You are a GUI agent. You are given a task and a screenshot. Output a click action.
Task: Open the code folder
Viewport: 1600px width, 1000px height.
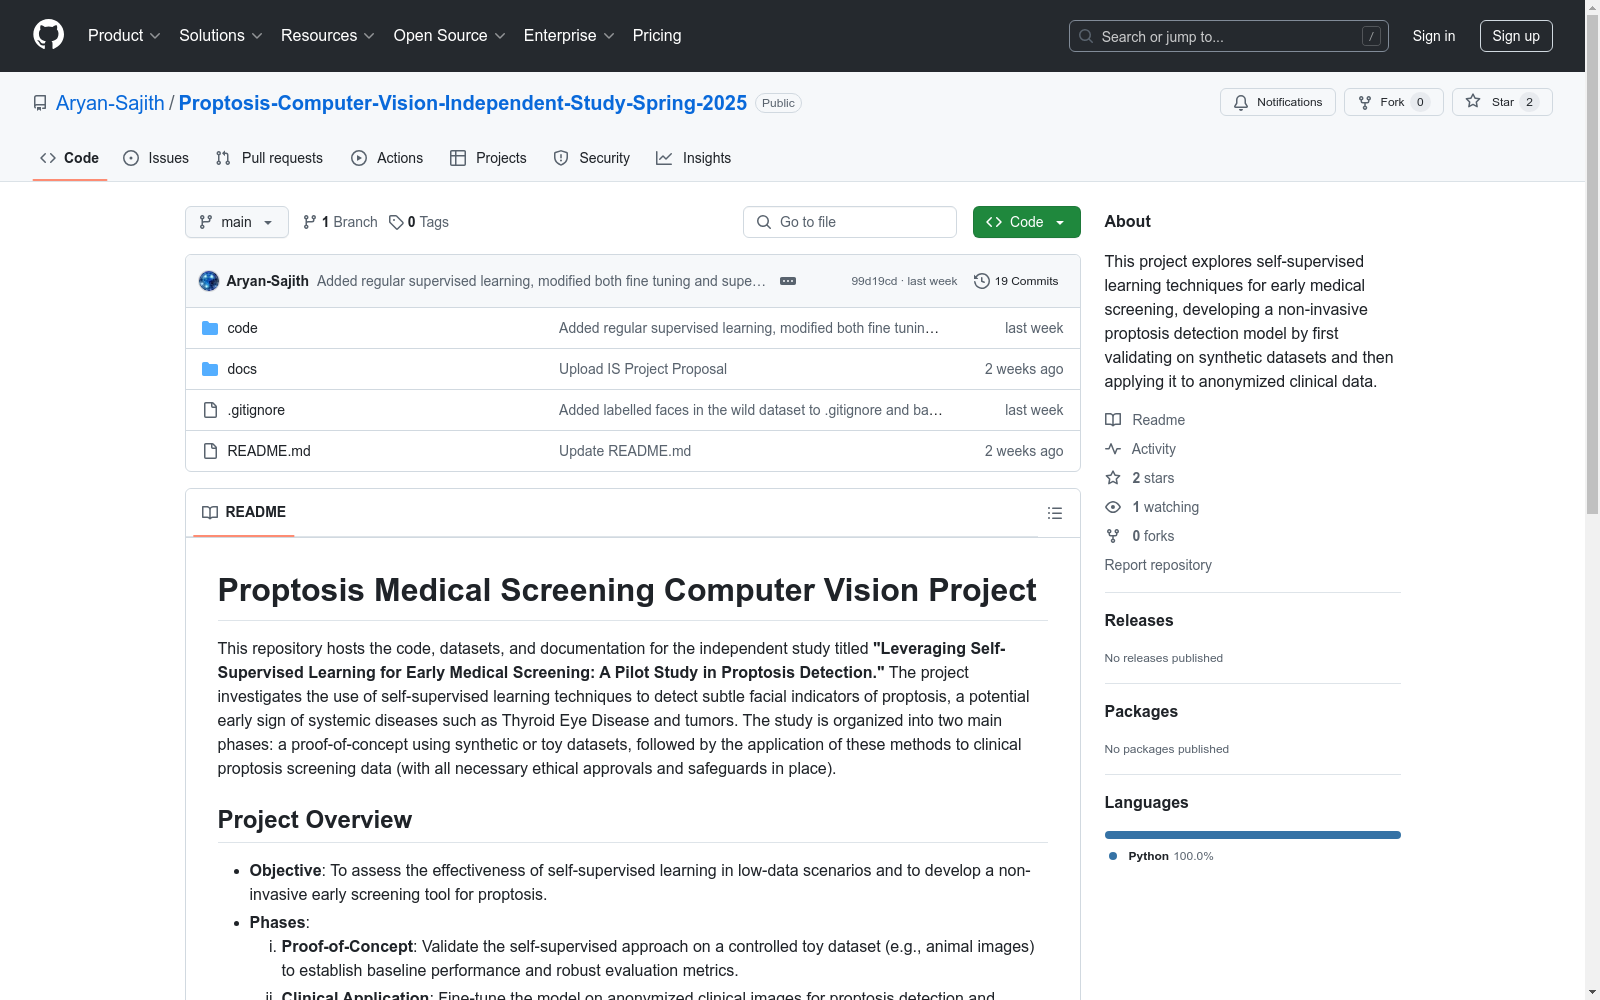pyautogui.click(x=242, y=328)
